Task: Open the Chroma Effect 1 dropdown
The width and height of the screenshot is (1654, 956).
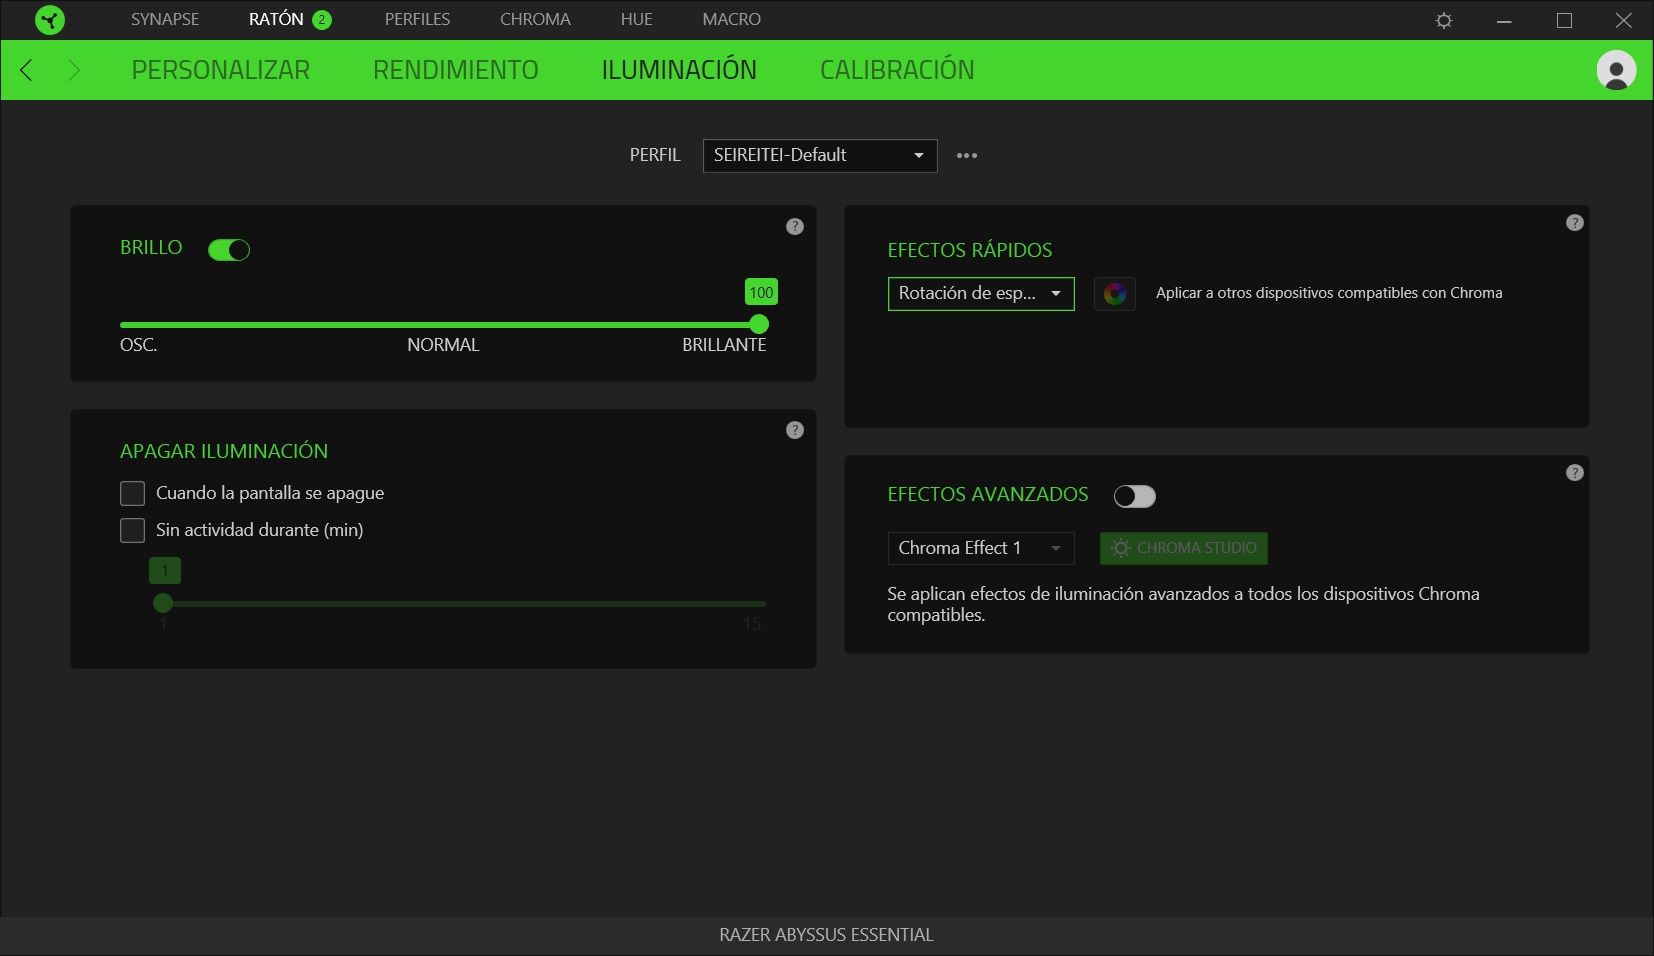Action: click(x=981, y=548)
